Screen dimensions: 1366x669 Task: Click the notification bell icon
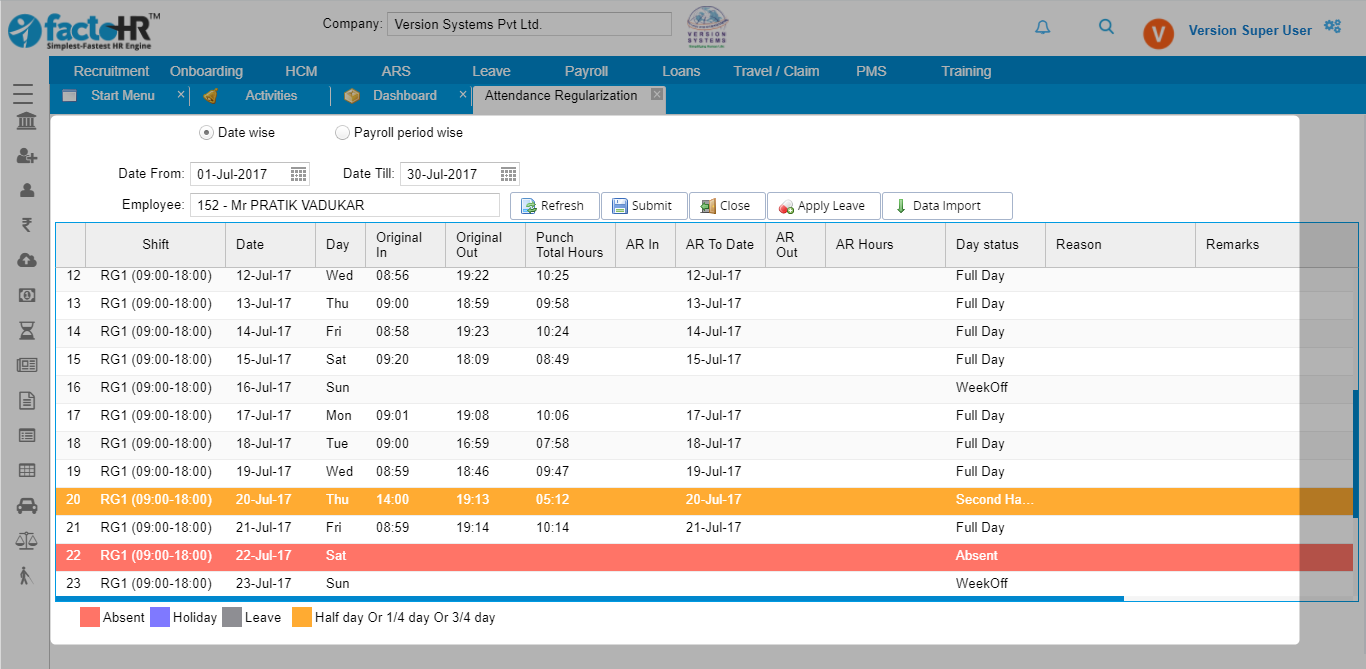coord(1043,28)
